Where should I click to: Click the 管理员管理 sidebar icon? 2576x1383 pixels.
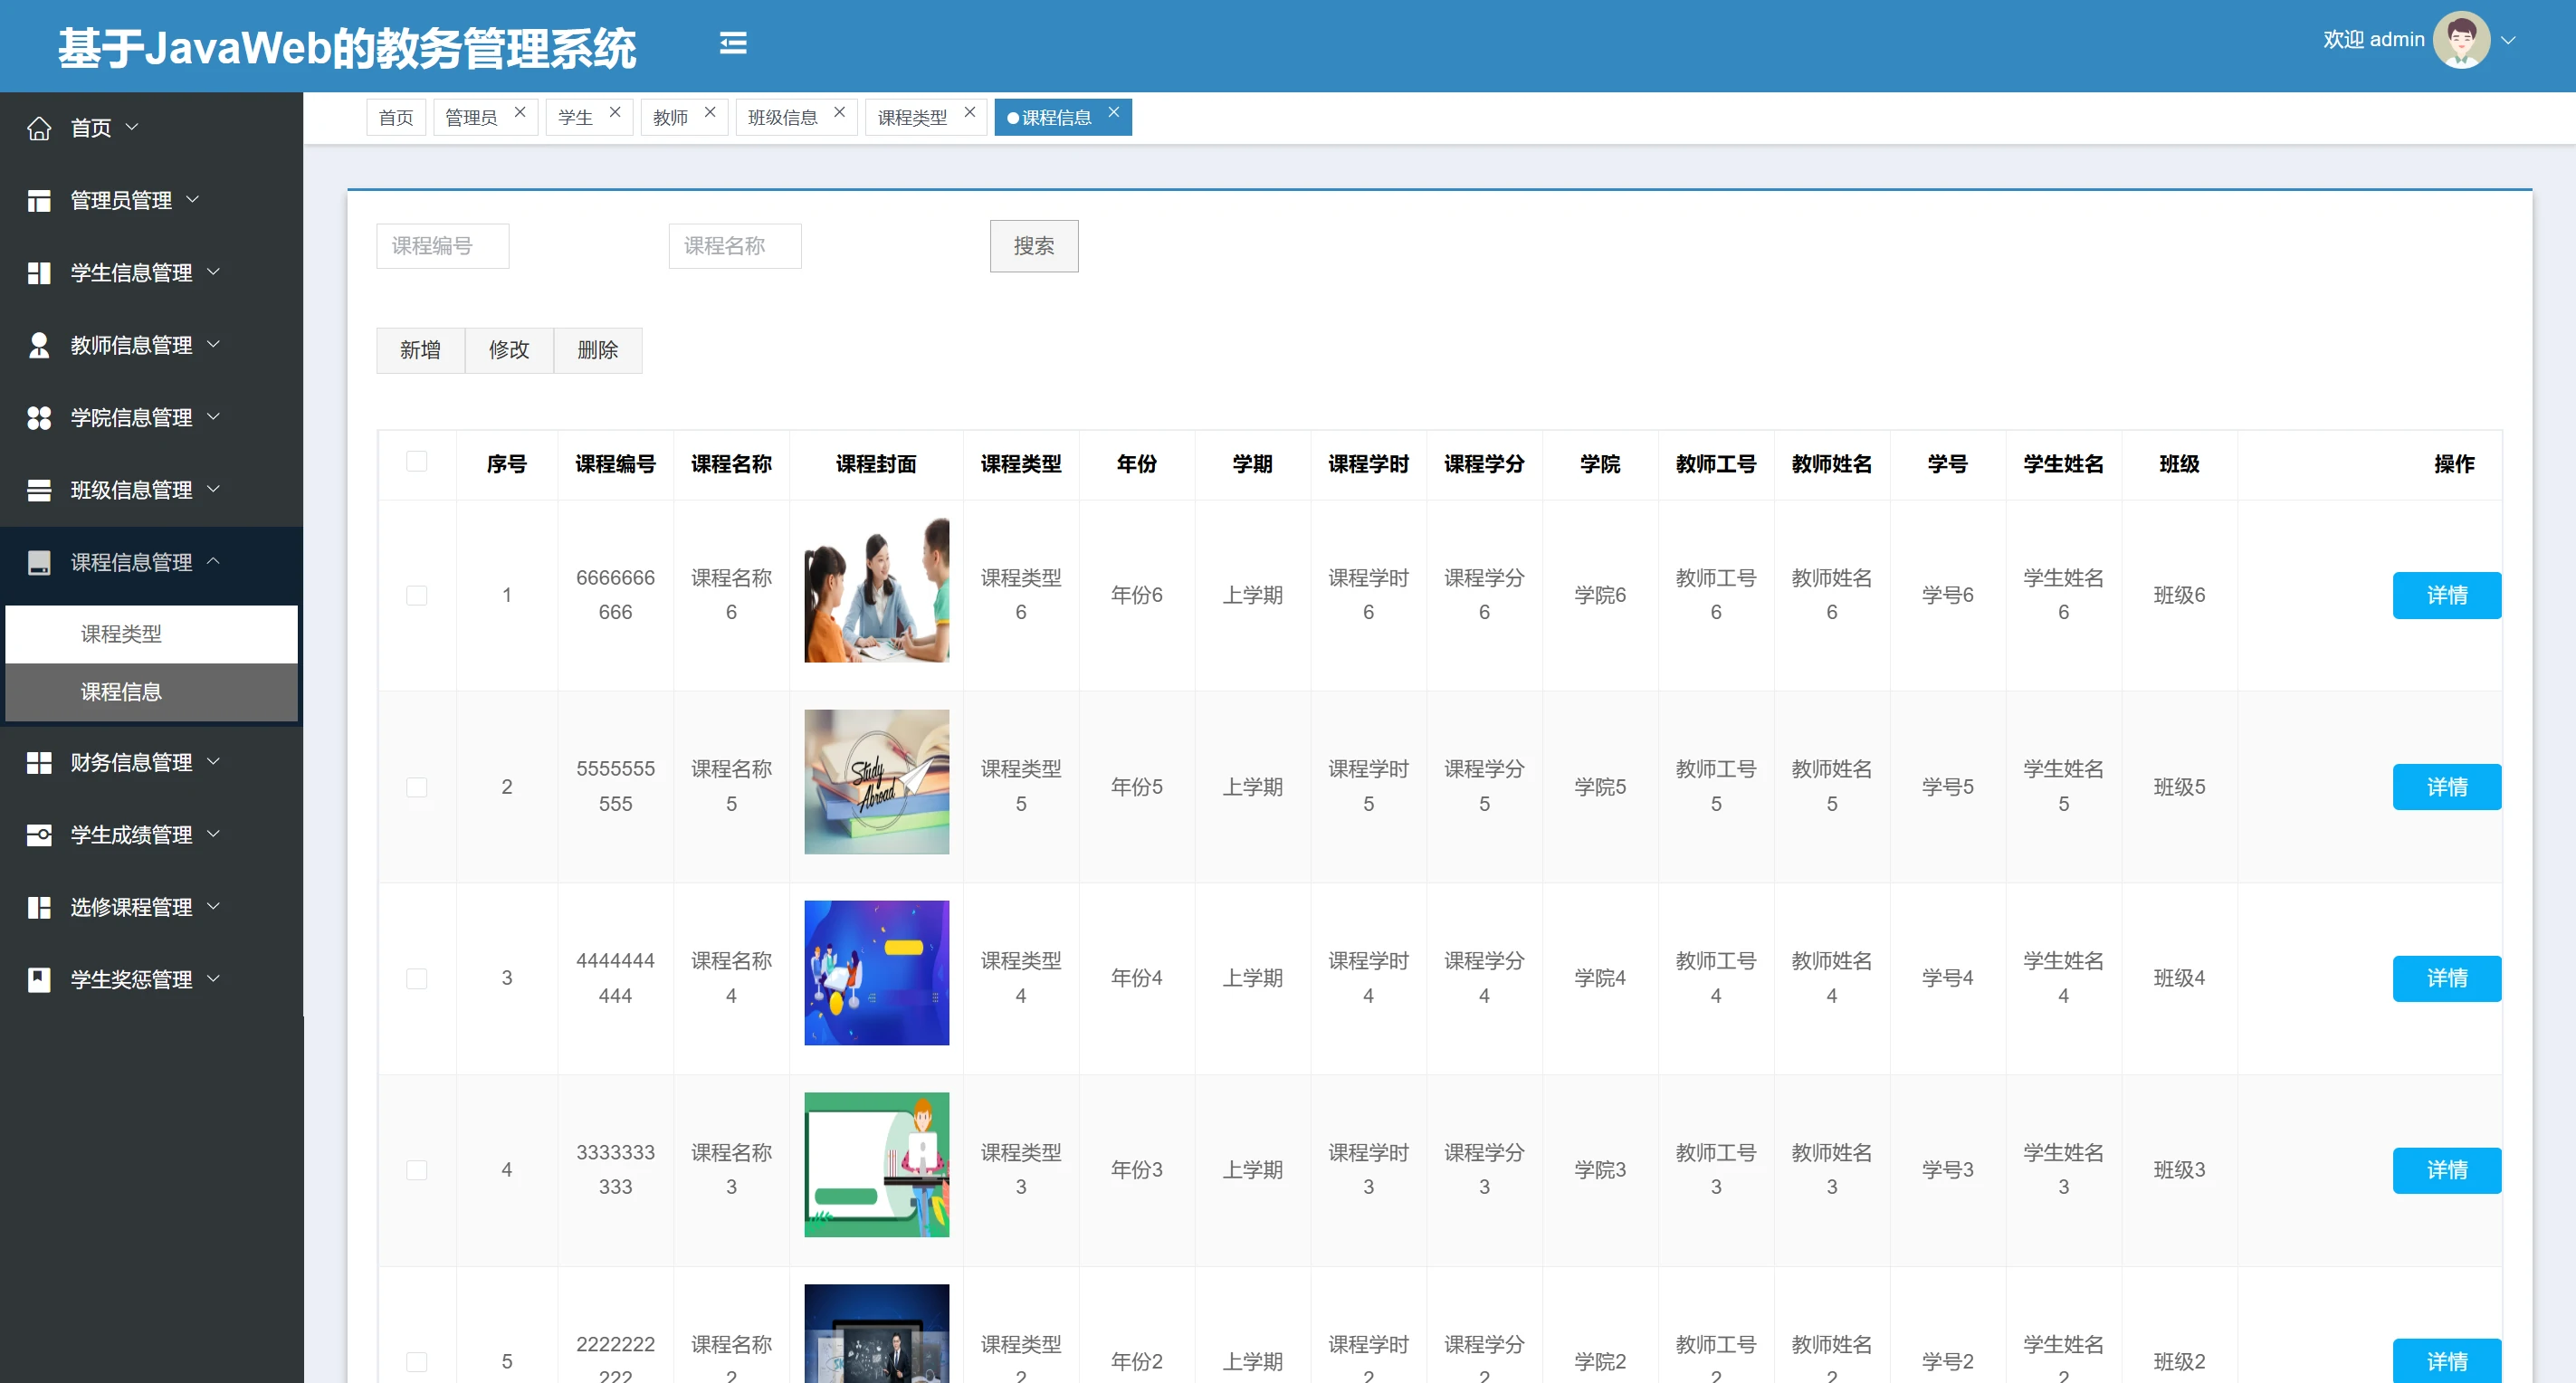coord(39,201)
